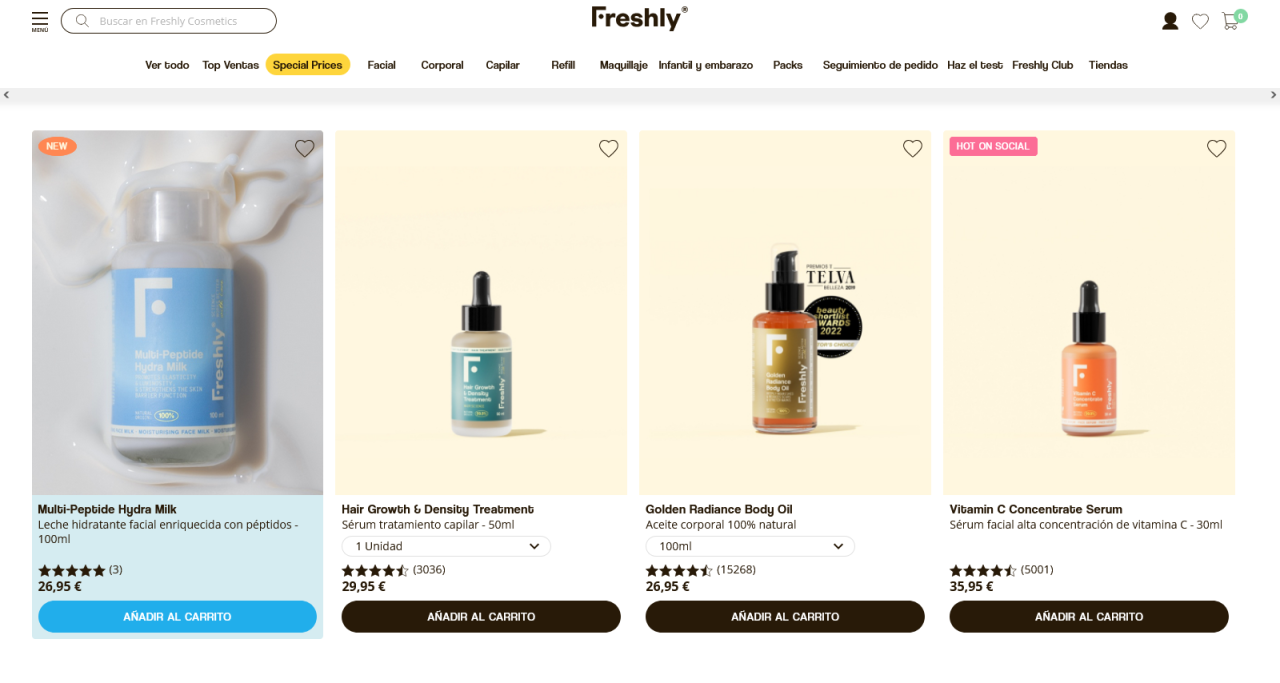Open the shopping cart icon

[x=1231, y=21]
